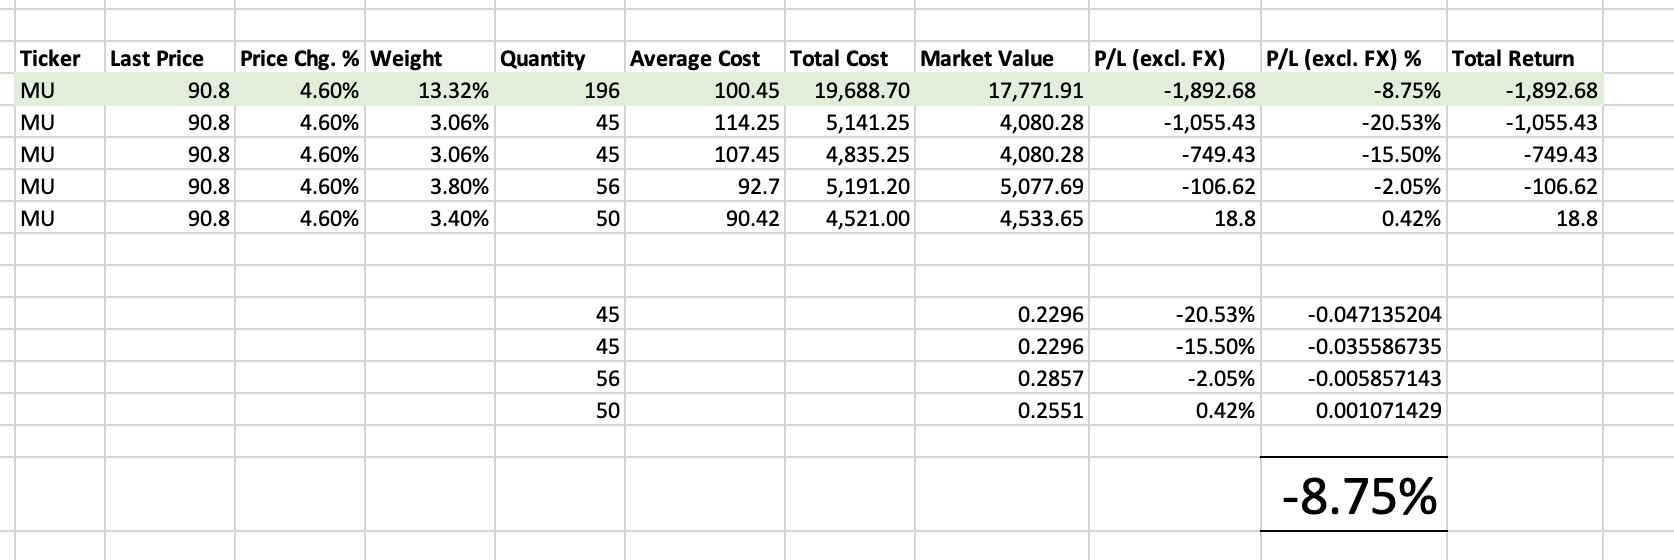Select the value 0.2551
Screen dimensions: 1674x560
pos(1003,411)
